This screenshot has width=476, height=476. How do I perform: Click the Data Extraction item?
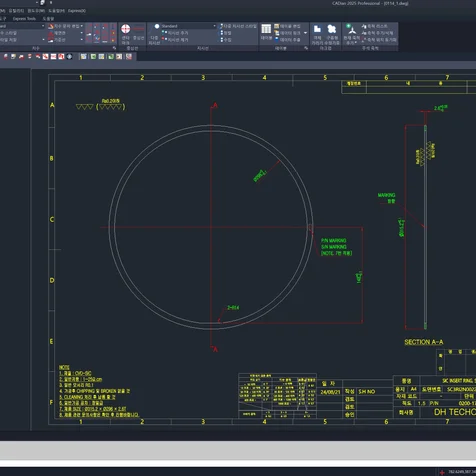coord(287,39)
